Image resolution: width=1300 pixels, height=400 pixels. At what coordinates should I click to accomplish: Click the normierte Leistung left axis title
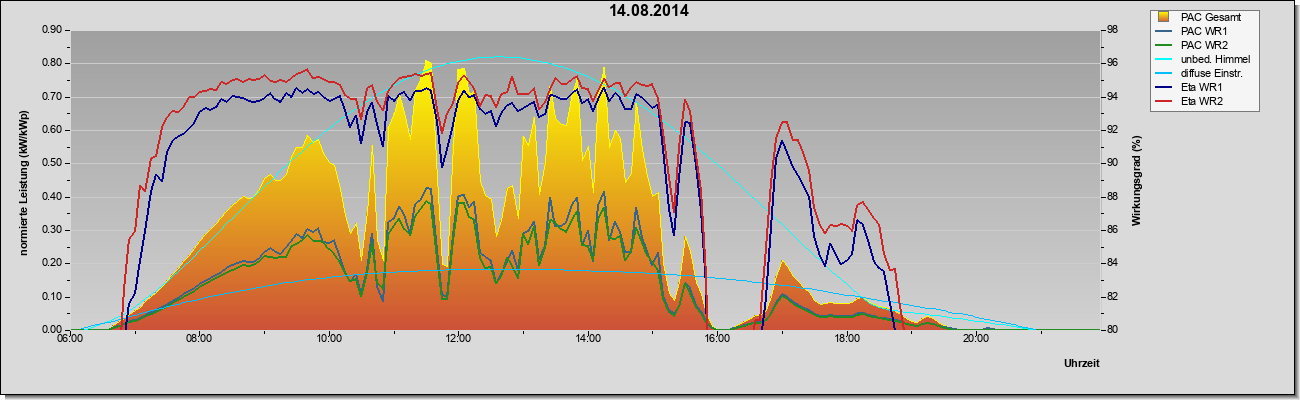point(22,180)
